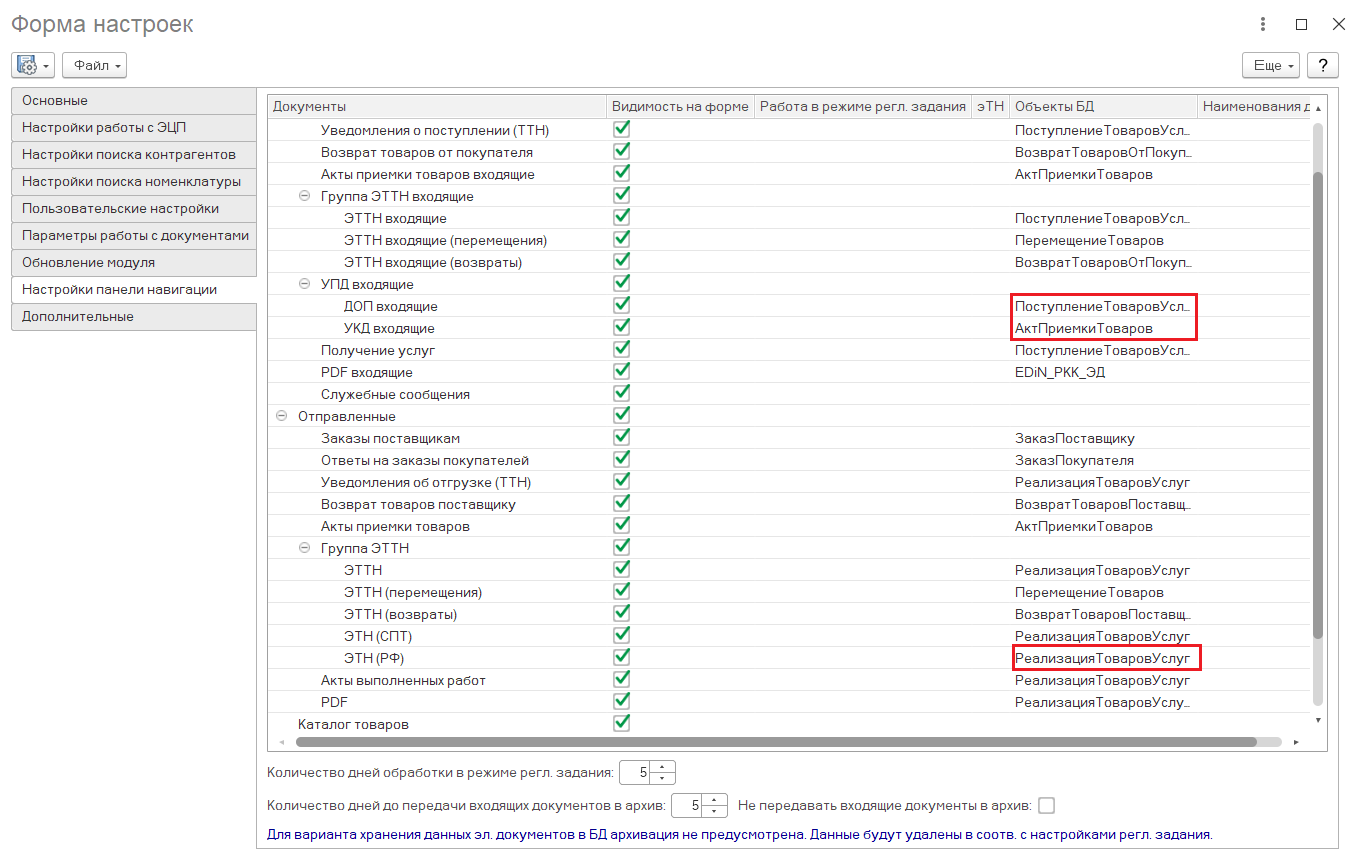Viewport: 1359px width, 860px height.
Task: Click the table's scroll-up arrow
Action: coord(1318,108)
